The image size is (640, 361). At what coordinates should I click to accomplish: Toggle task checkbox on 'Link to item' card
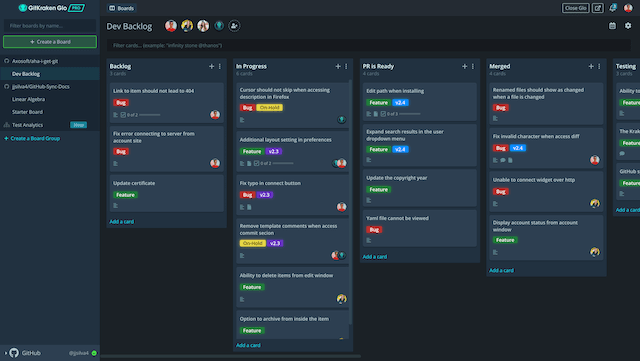pos(123,115)
